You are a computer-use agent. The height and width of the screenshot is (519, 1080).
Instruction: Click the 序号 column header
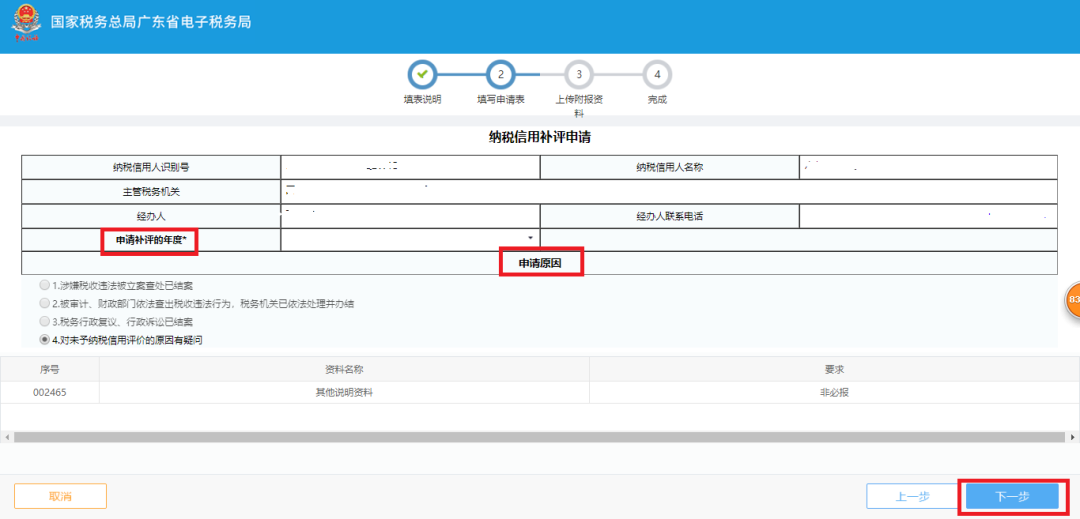[x=50, y=369]
